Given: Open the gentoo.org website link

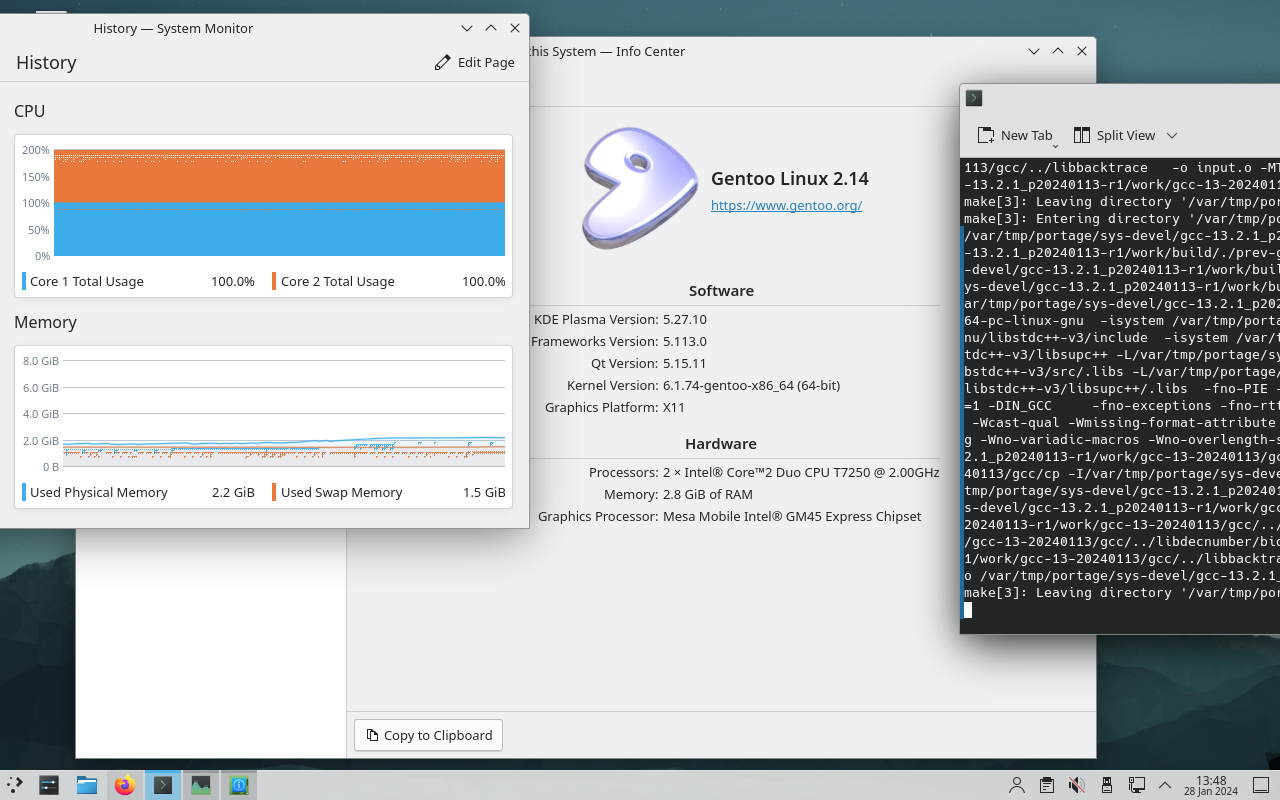Looking at the screenshot, I should pos(786,205).
